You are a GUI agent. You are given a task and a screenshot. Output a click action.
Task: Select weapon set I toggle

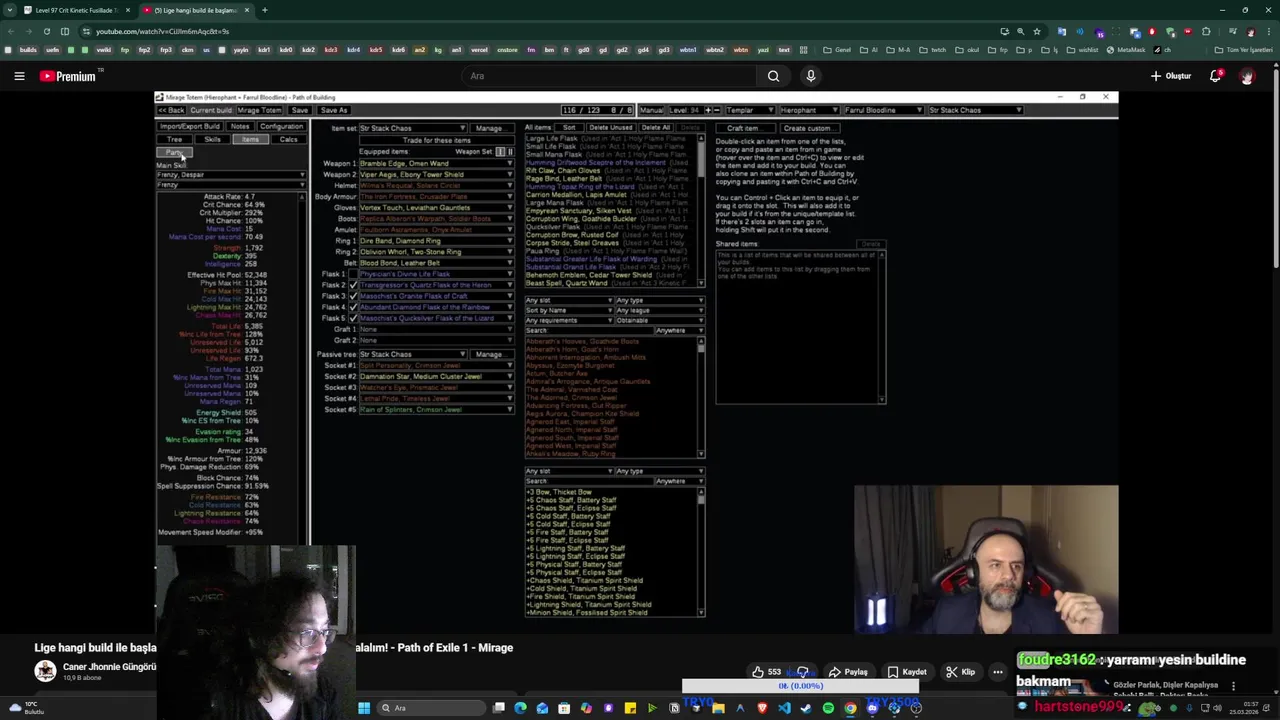[500, 152]
